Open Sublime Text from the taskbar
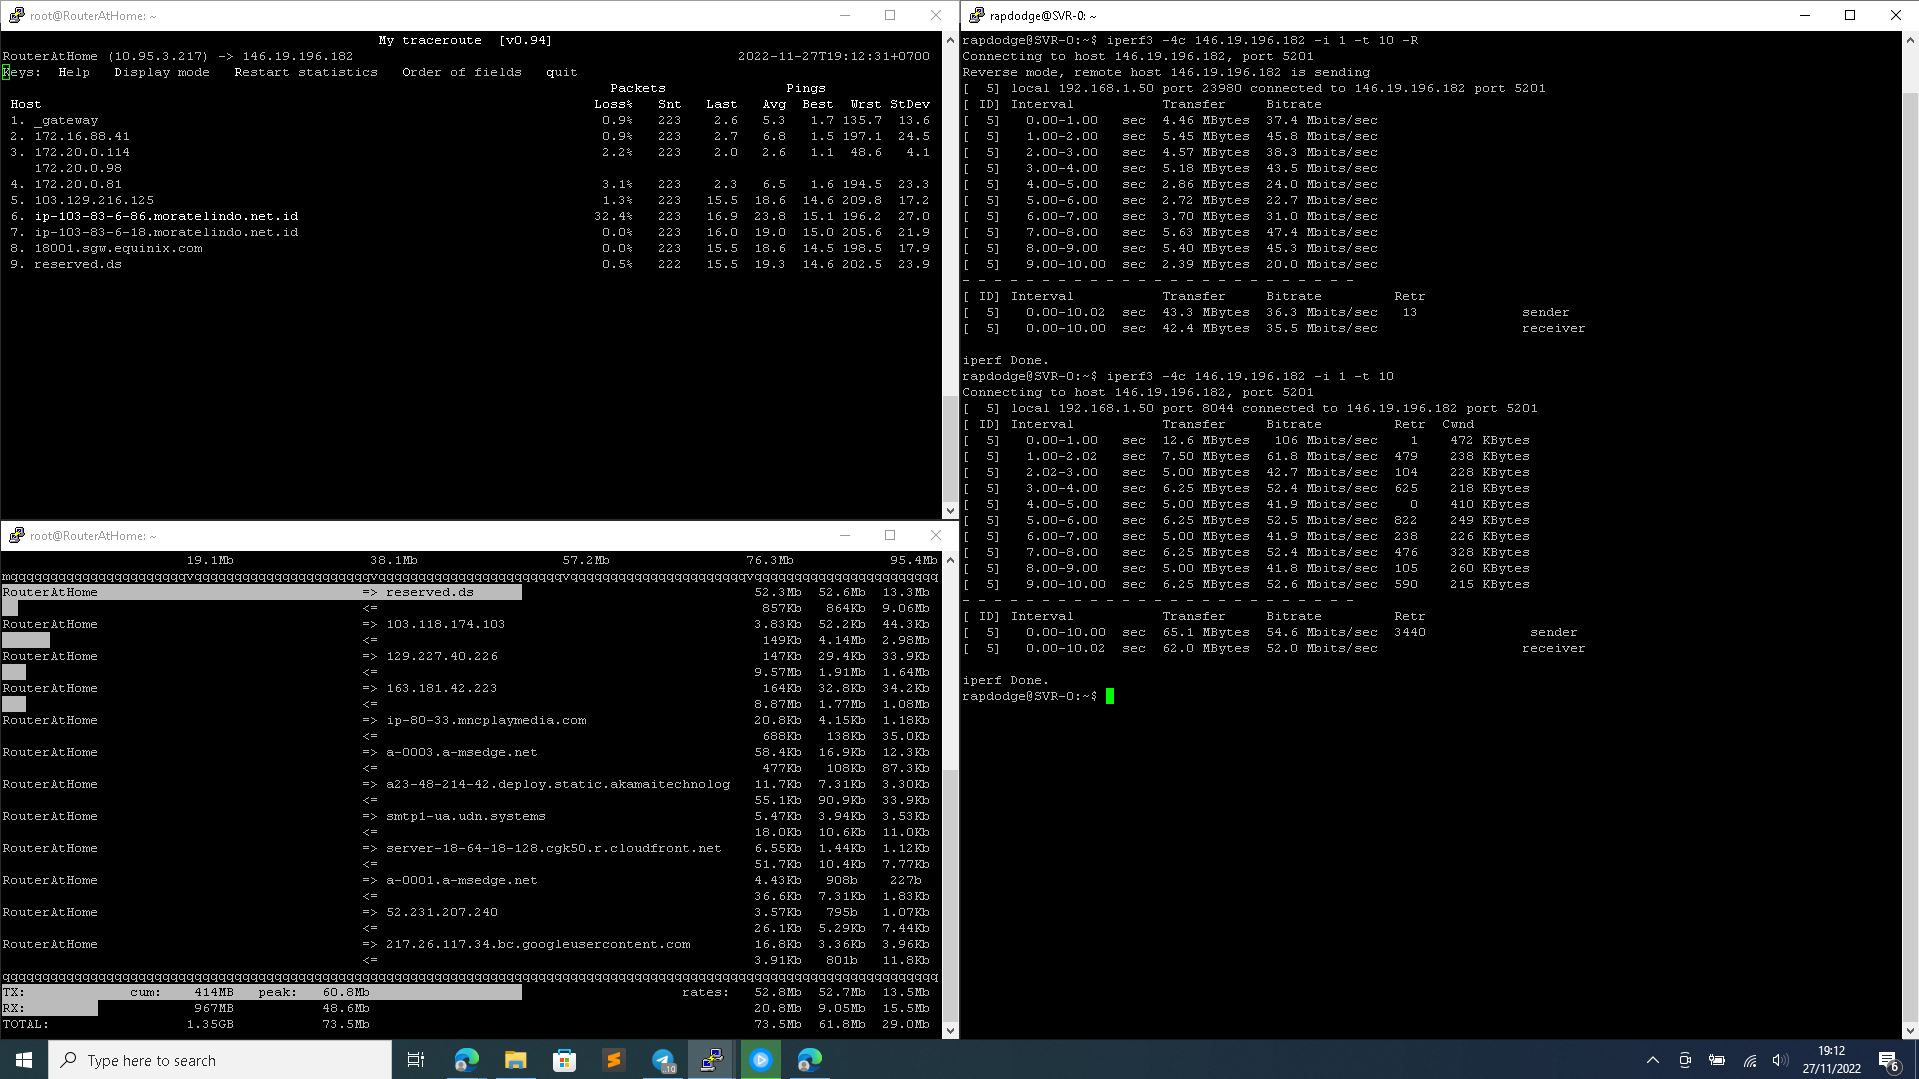 (613, 1060)
